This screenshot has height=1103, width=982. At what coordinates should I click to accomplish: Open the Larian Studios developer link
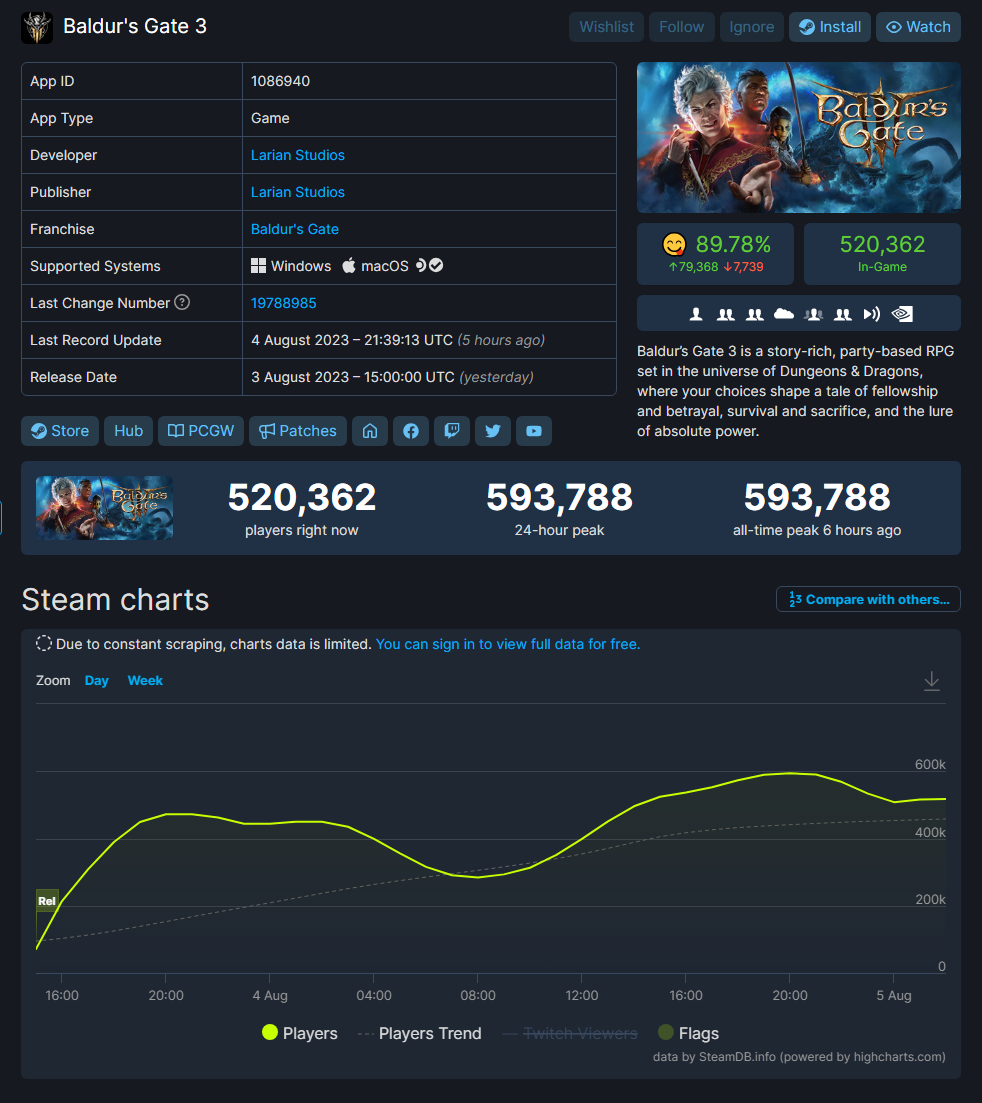(298, 155)
